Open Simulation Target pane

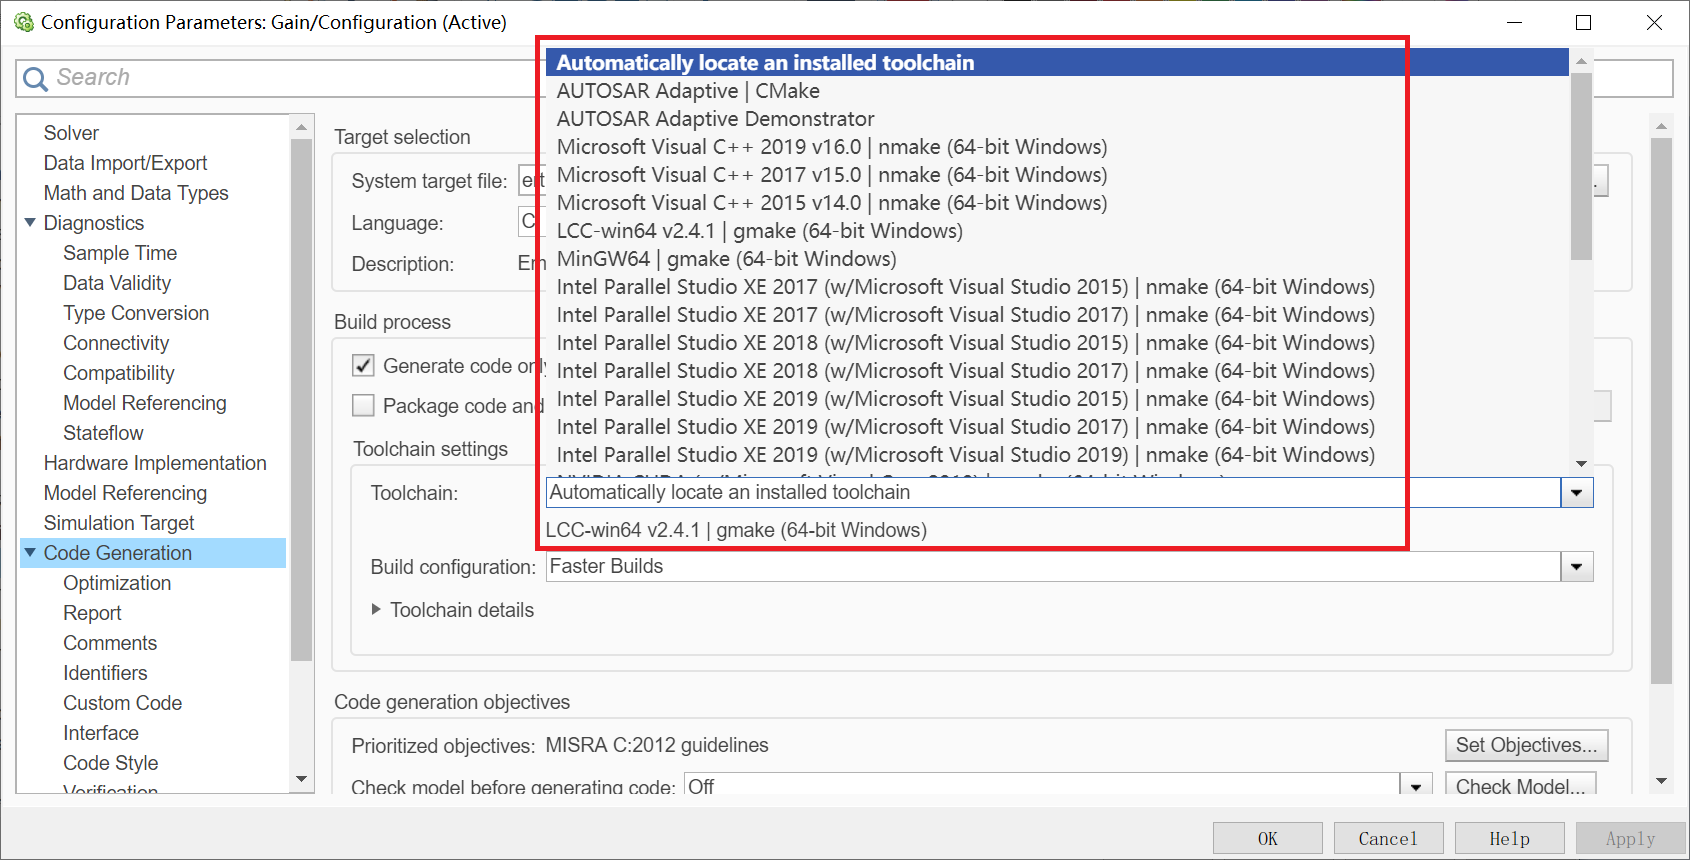point(119,523)
